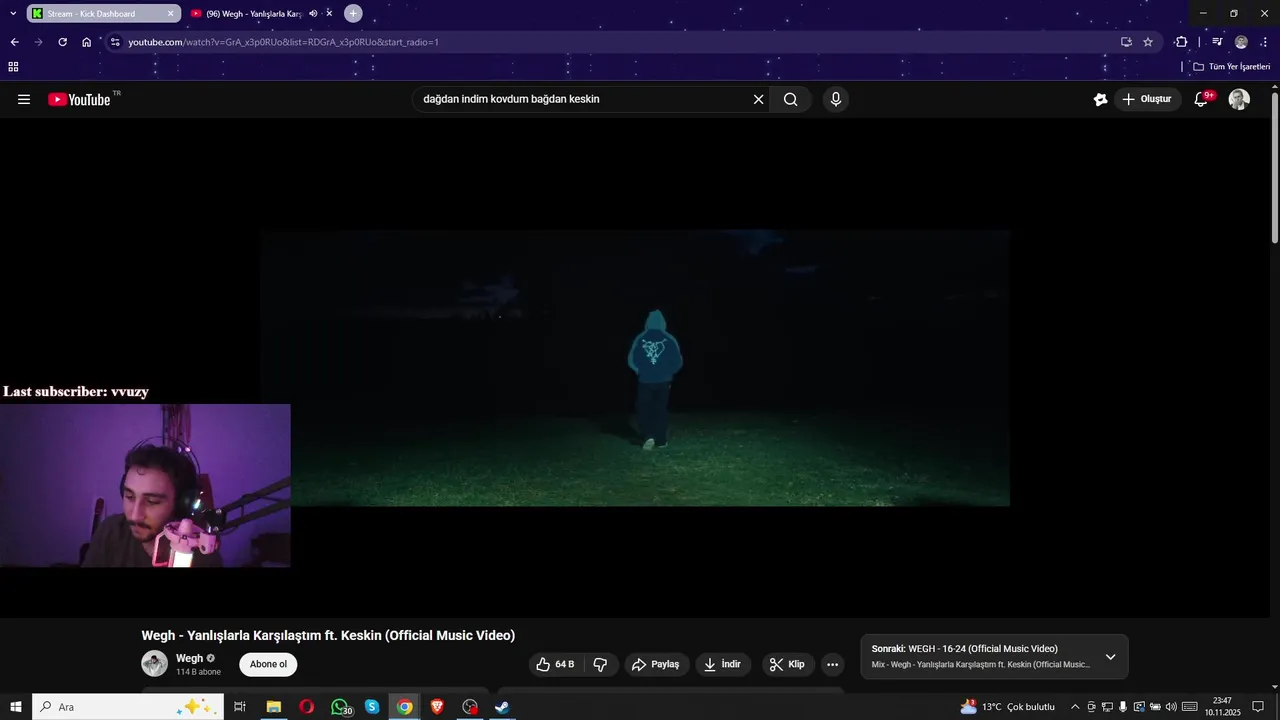
Task: Install app icon in address bar
Action: pyautogui.click(x=1126, y=42)
